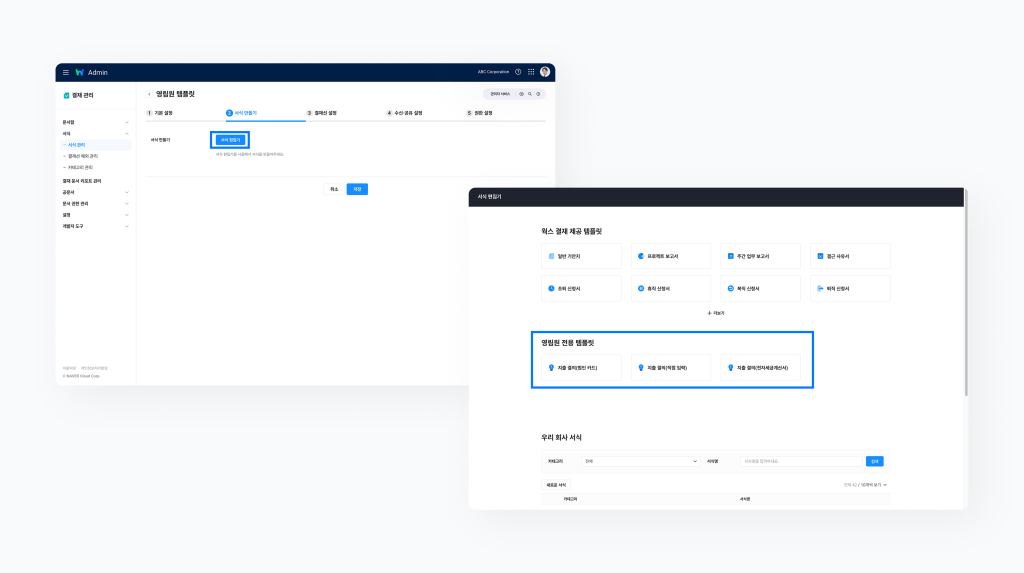Switch to the 기본 설정 step tab

[x=162, y=113]
